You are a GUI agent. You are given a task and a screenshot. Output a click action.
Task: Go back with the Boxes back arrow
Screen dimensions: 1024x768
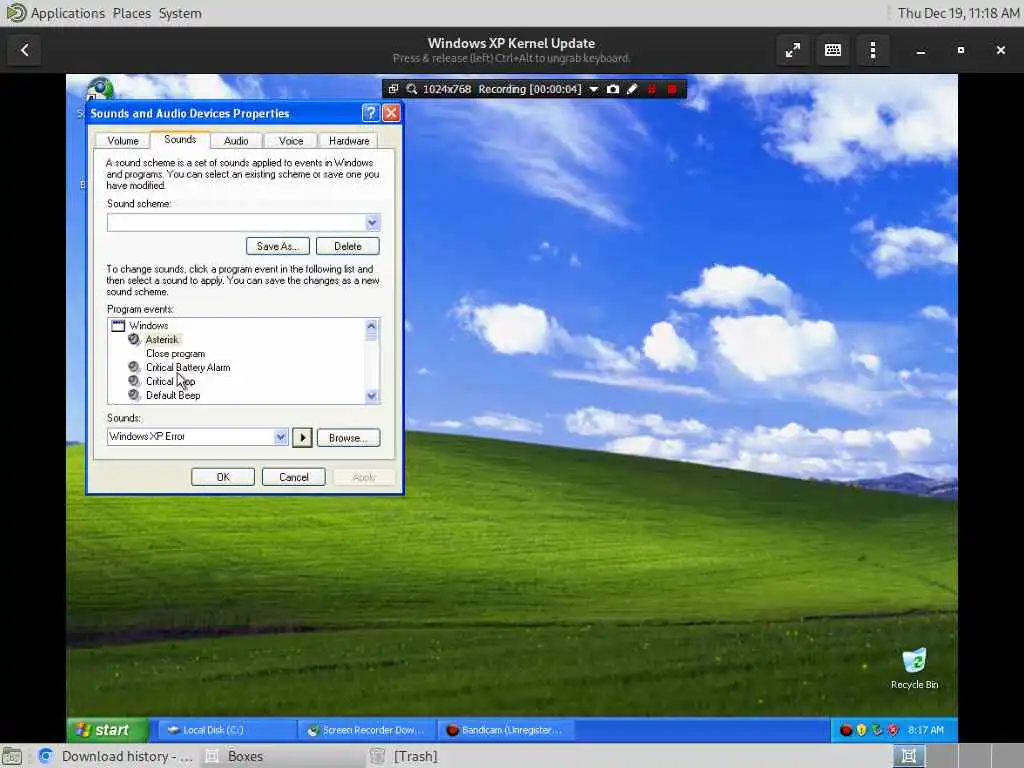[24, 50]
